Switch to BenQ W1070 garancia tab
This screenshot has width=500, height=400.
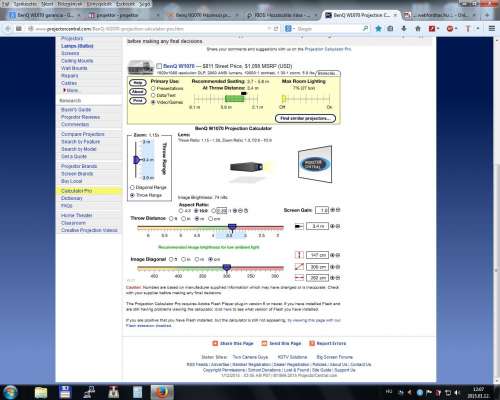tap(45, 15)
